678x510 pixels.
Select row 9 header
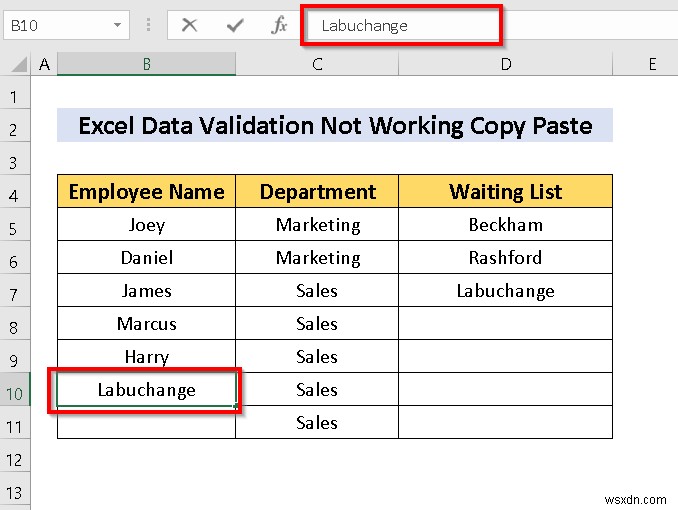point(15,356)
